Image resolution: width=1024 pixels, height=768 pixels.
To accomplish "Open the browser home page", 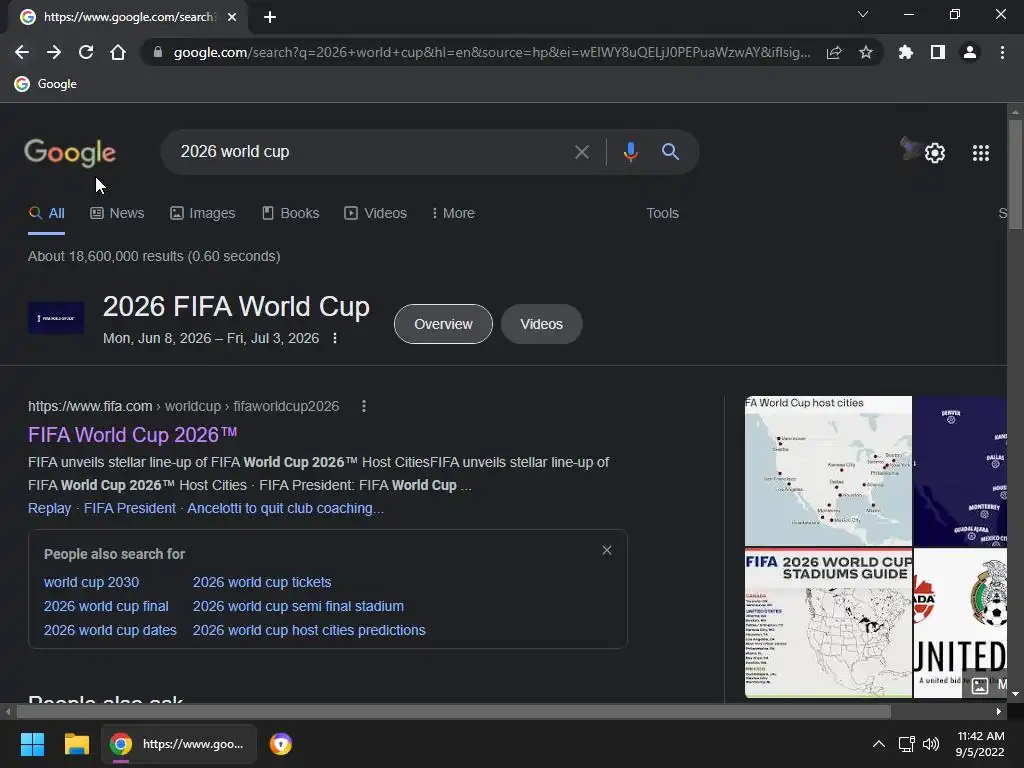I will tap(118, 52).
